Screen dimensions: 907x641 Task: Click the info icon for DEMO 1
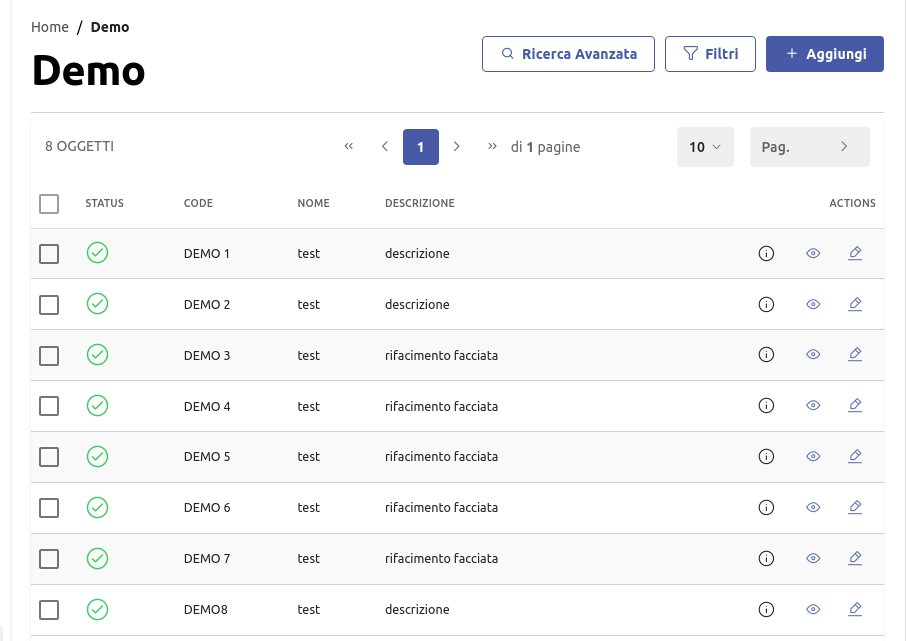[x=767, y=254]
